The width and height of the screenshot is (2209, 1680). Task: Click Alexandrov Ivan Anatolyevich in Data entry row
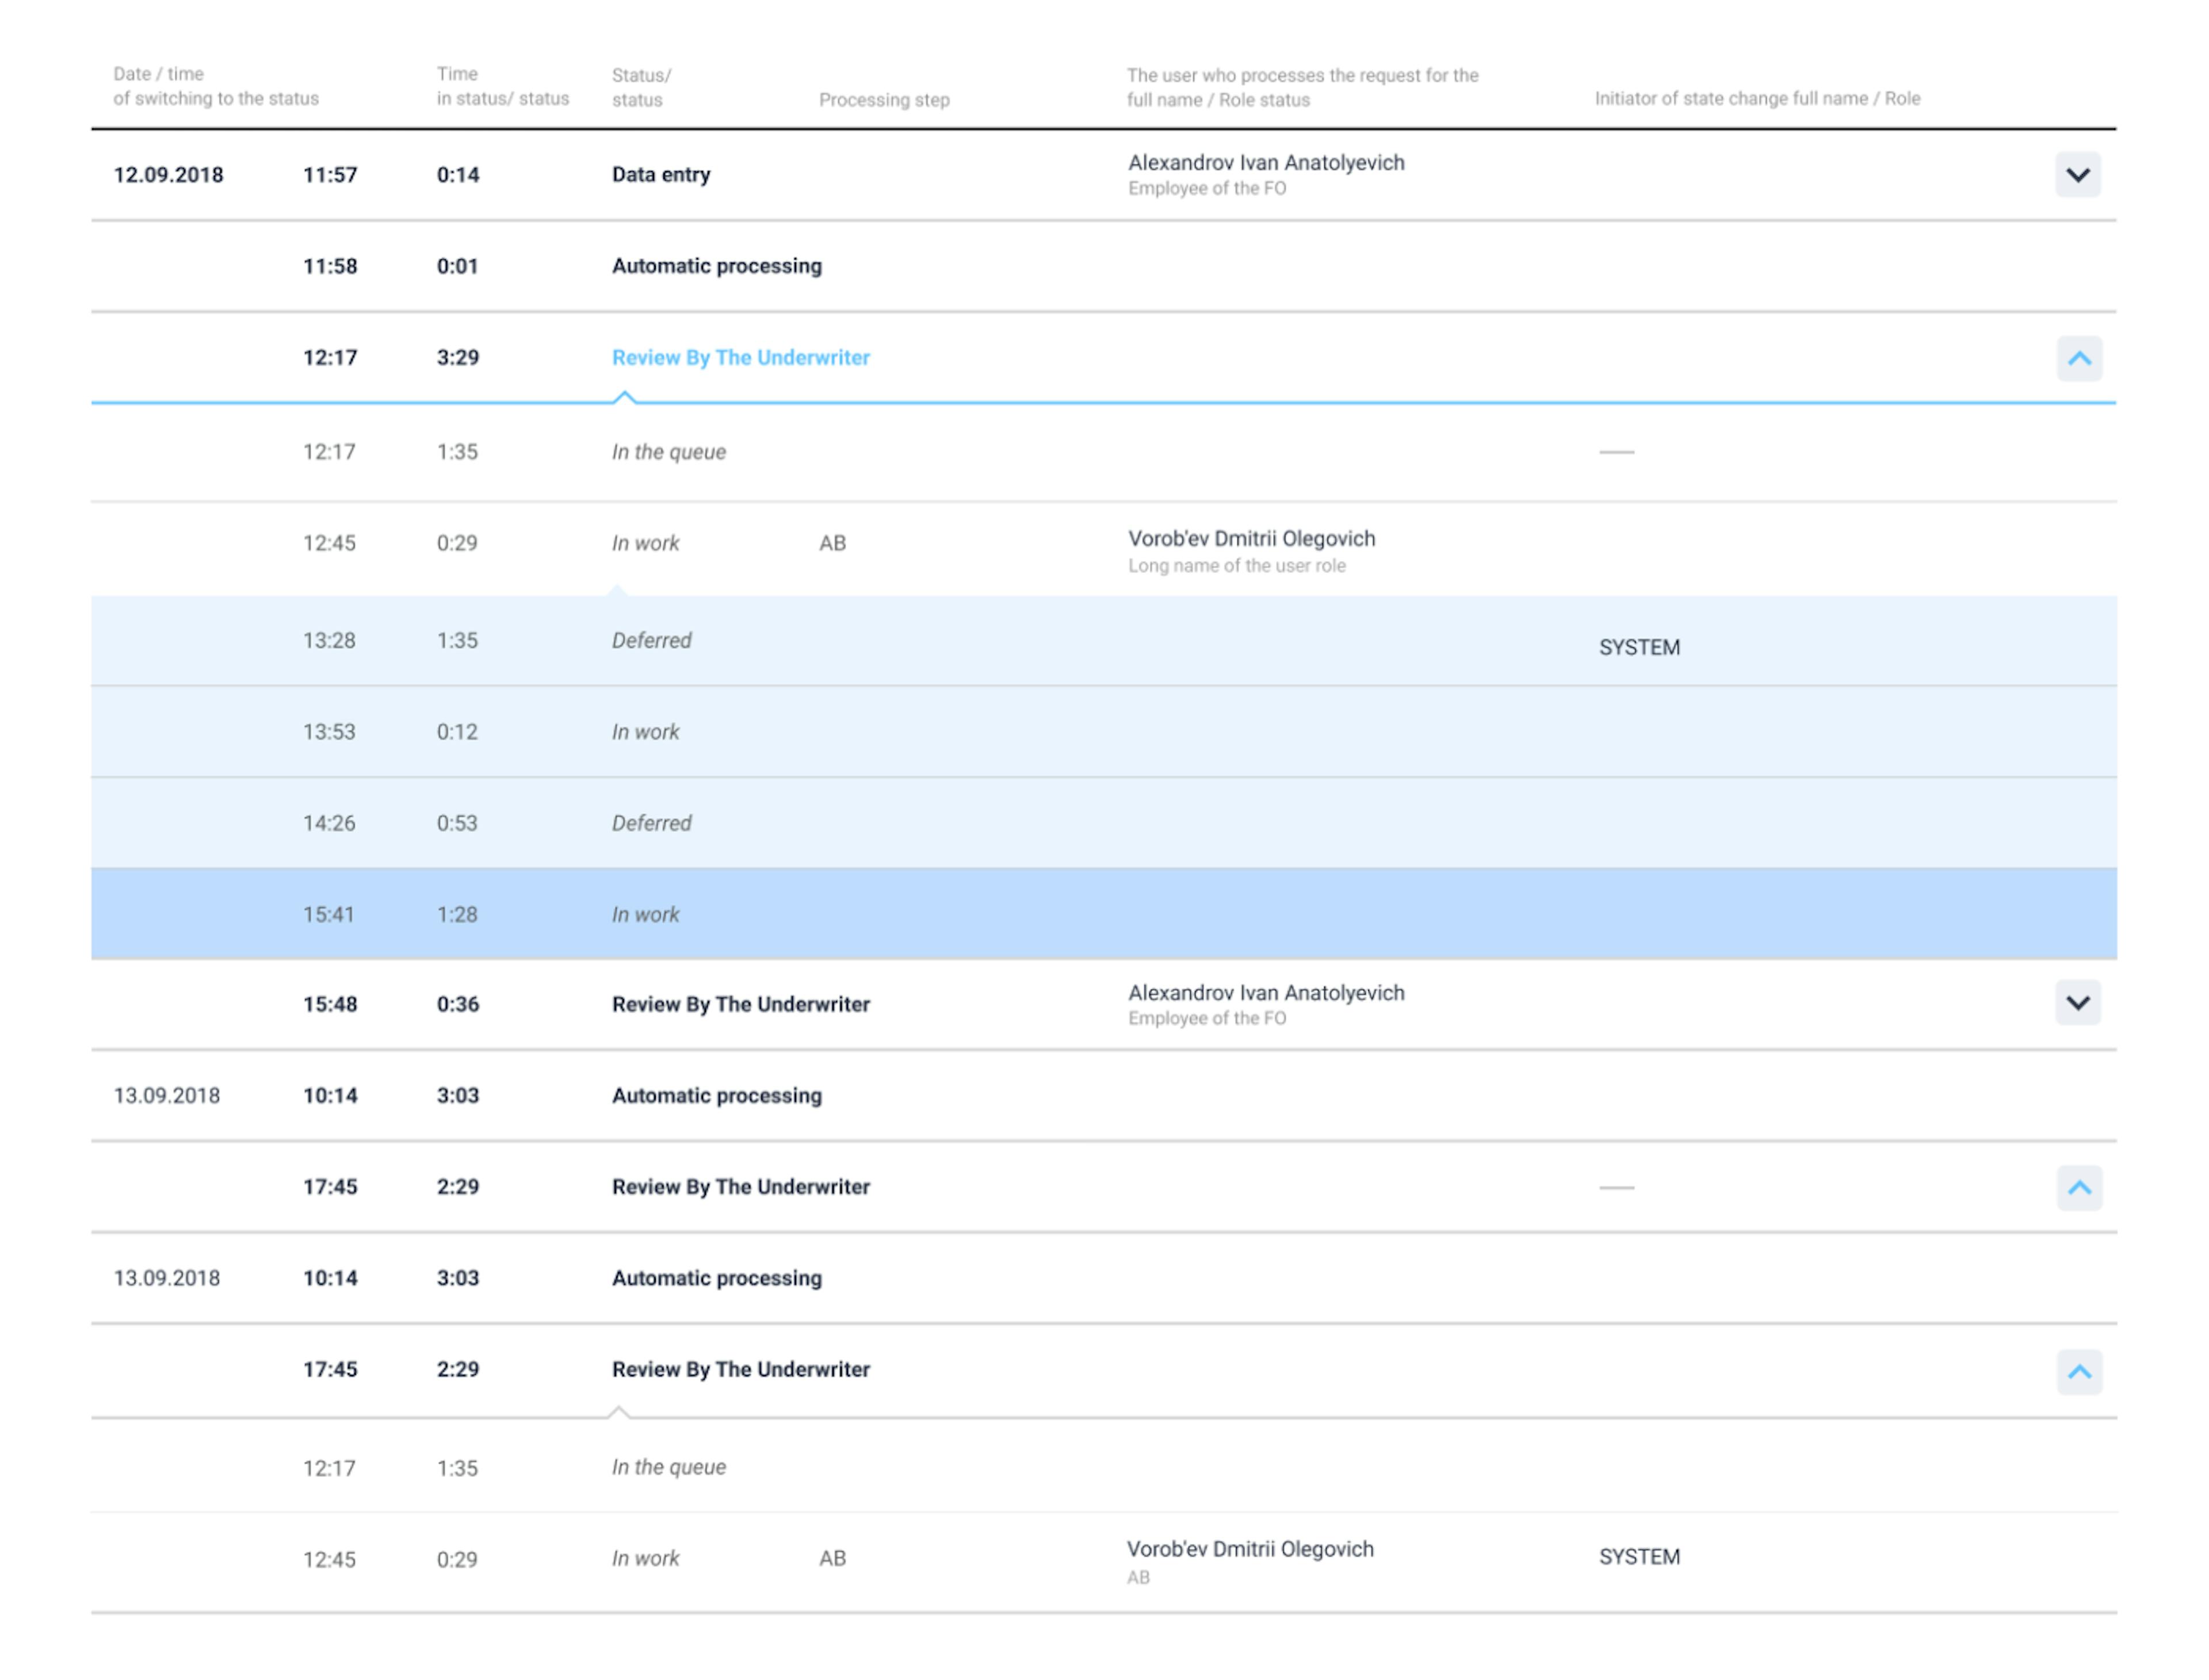(1266, 163)
